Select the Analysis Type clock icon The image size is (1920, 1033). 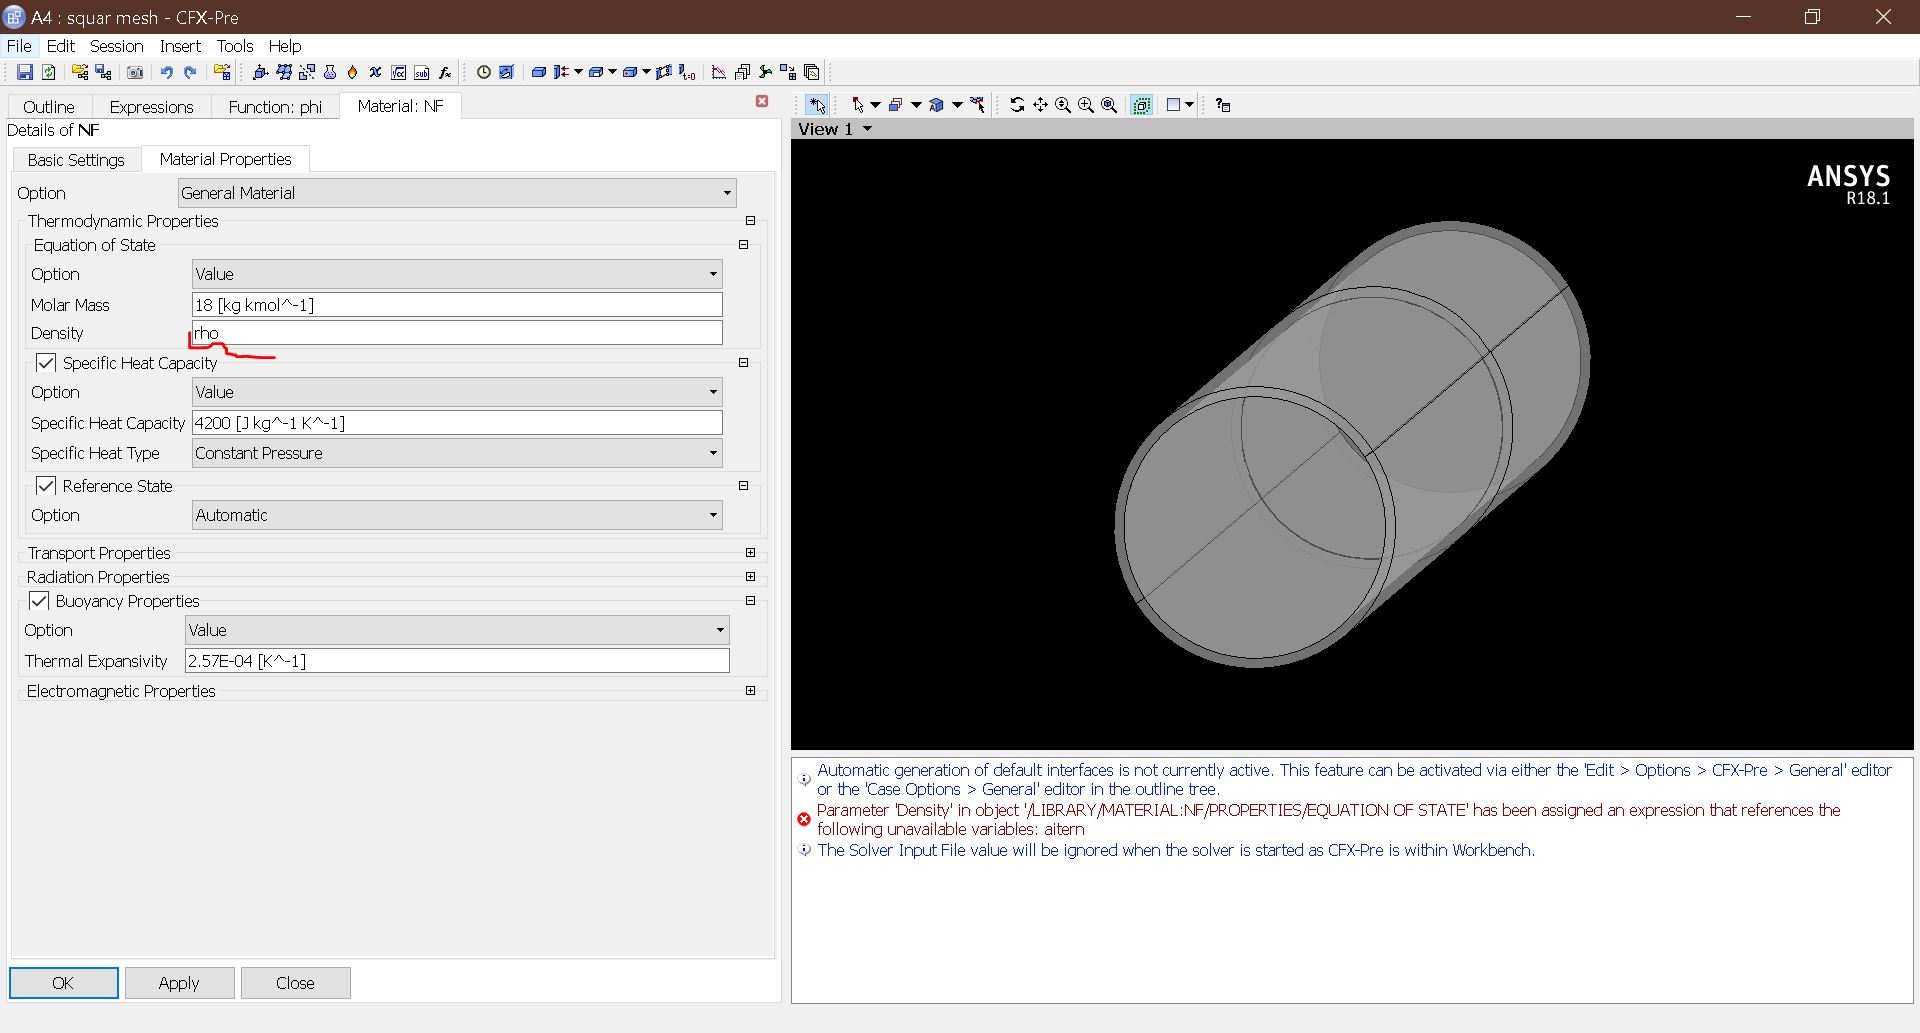484,71
